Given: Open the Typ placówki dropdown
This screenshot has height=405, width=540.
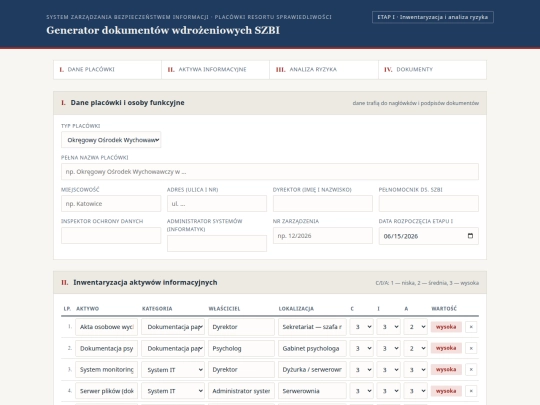Looking at the screenshot, I should (111, 140).
